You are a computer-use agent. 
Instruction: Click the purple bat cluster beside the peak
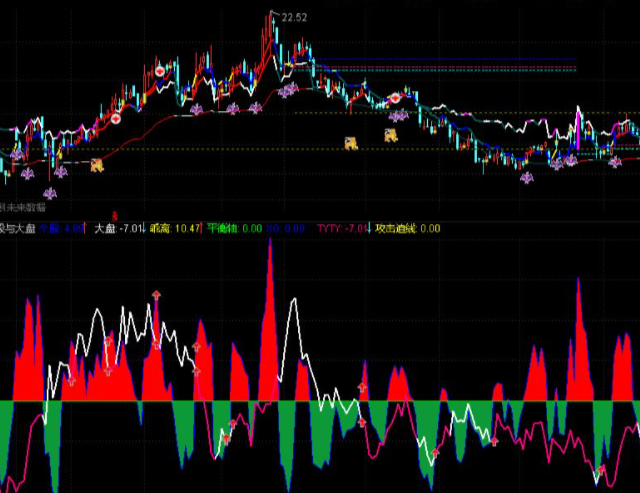tap(288, 90)
